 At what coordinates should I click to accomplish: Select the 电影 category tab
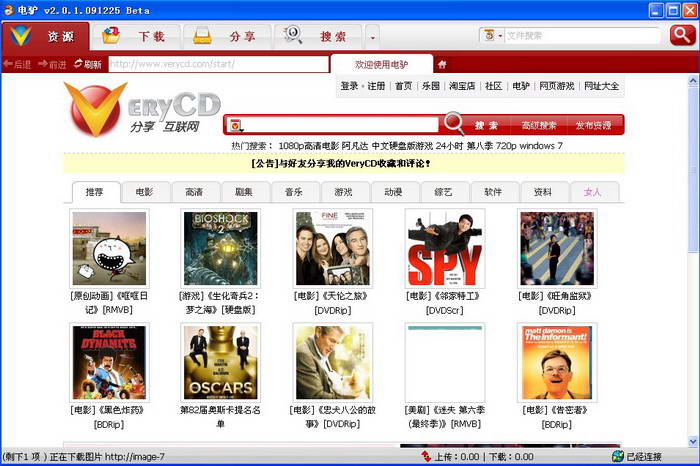(x=144, y=192)
